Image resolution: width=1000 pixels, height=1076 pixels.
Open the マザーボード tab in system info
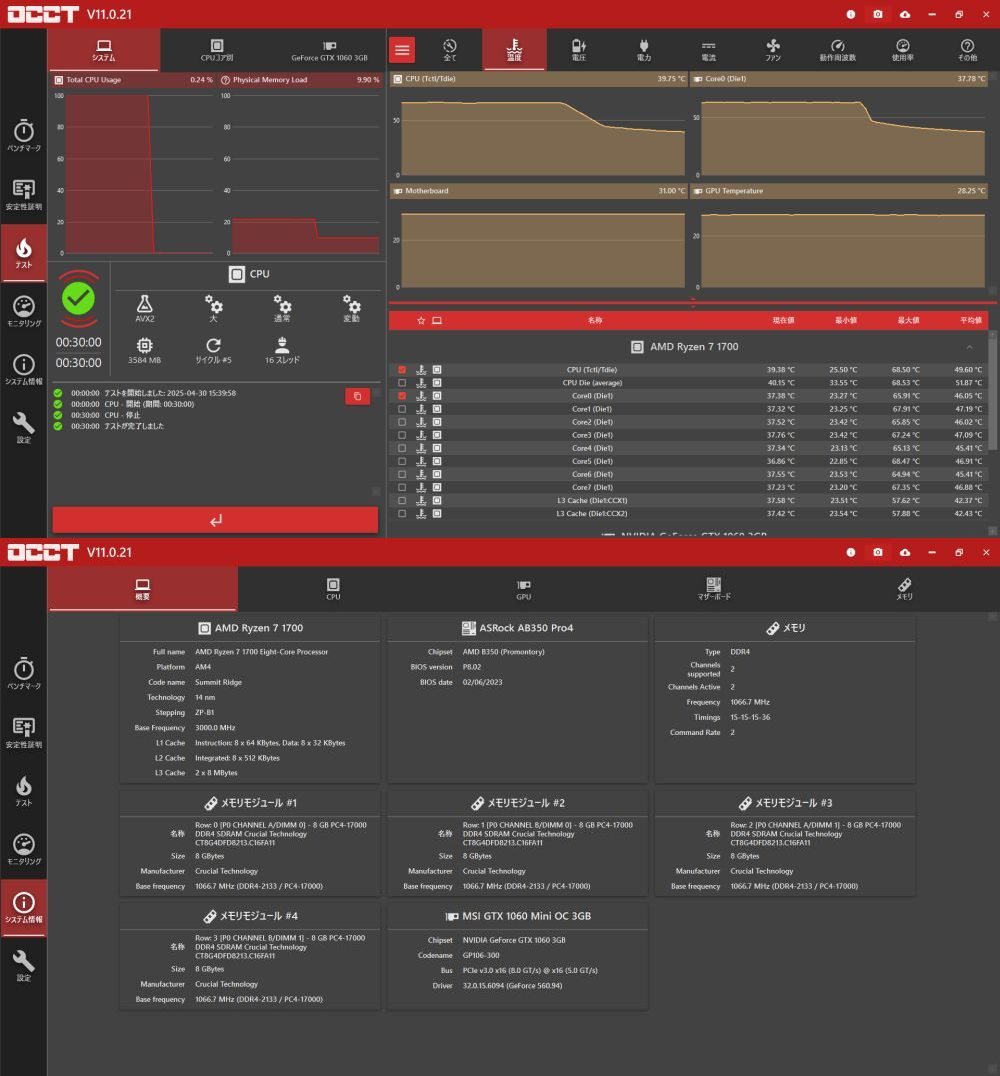coord(713,588)
